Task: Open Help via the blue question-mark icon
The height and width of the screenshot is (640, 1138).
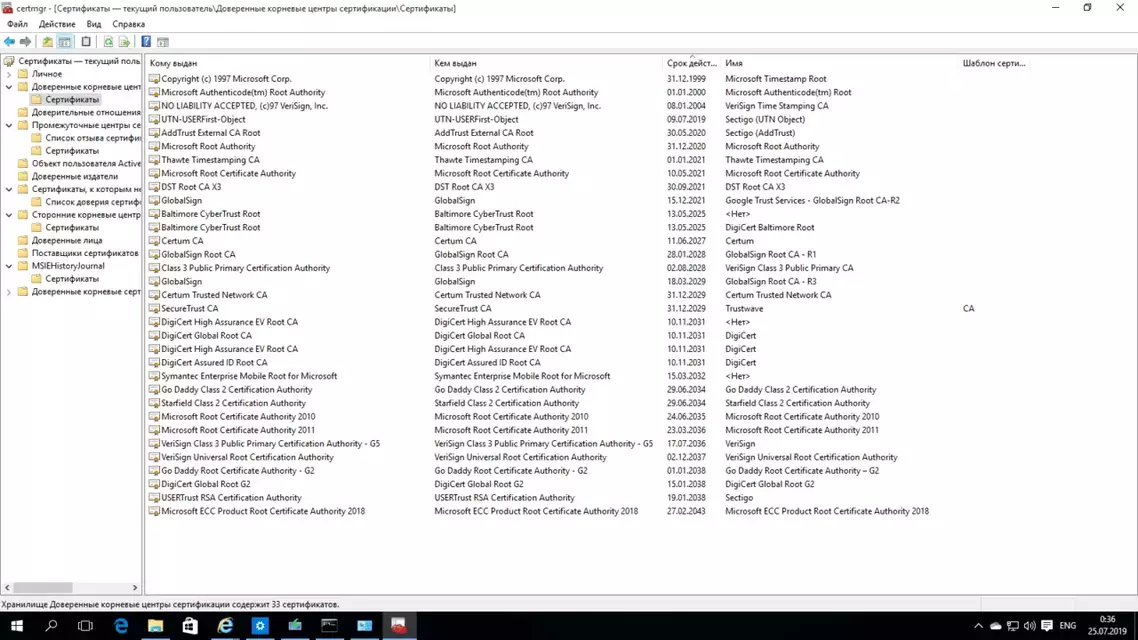Action: point(146,42)
